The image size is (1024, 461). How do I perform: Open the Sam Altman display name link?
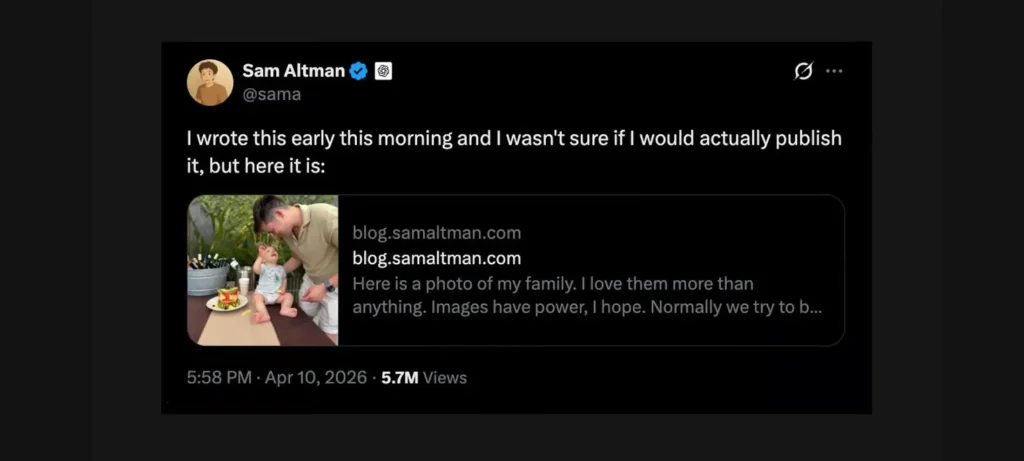click(293, 71)
